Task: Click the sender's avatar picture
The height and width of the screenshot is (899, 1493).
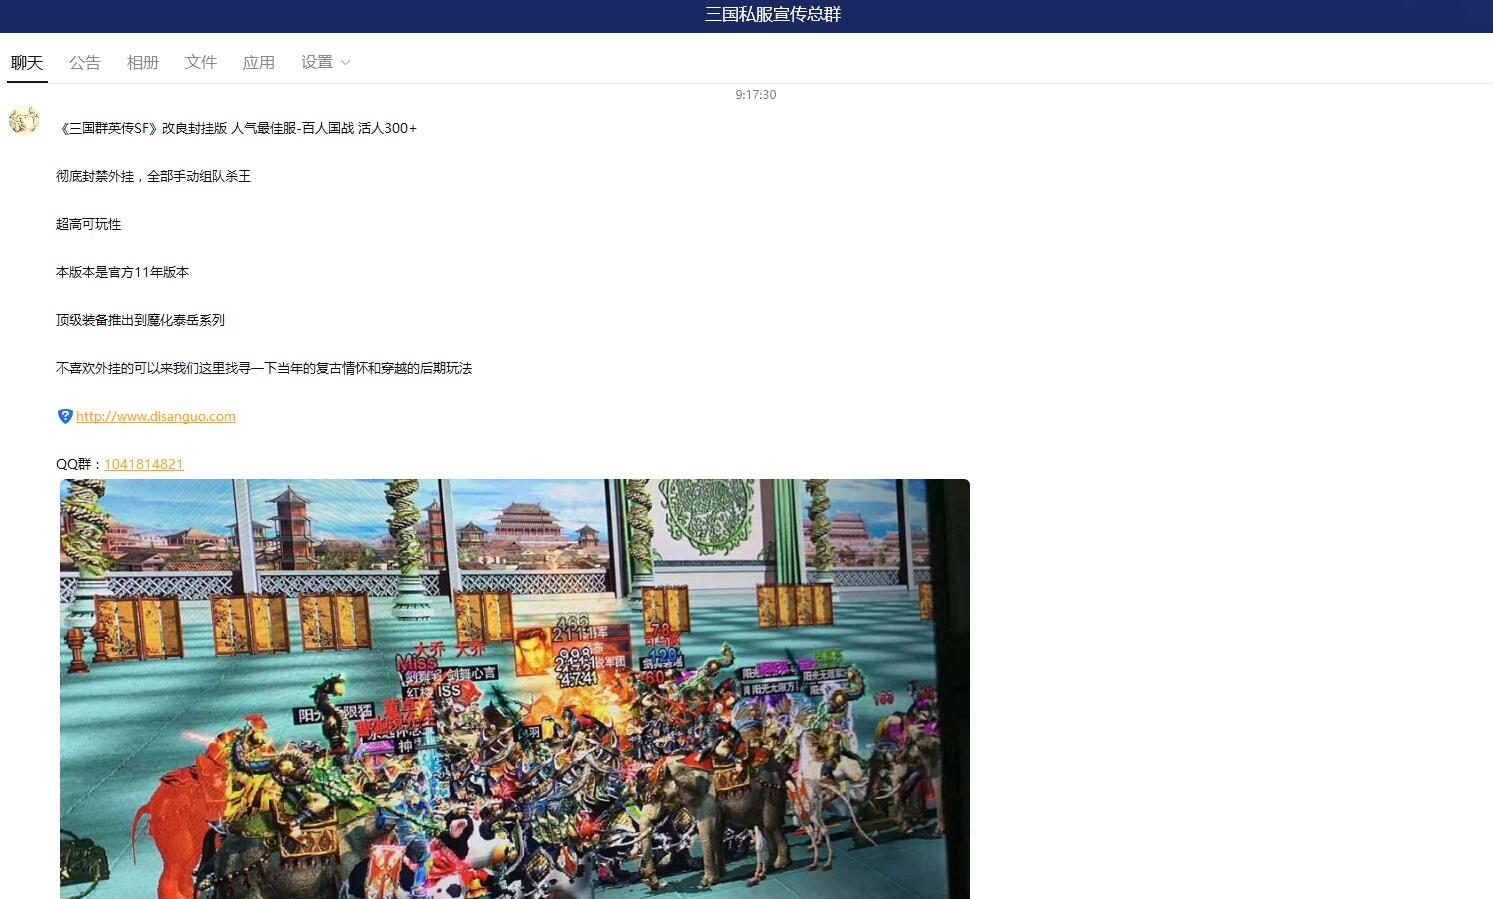Action: point(24,121)
